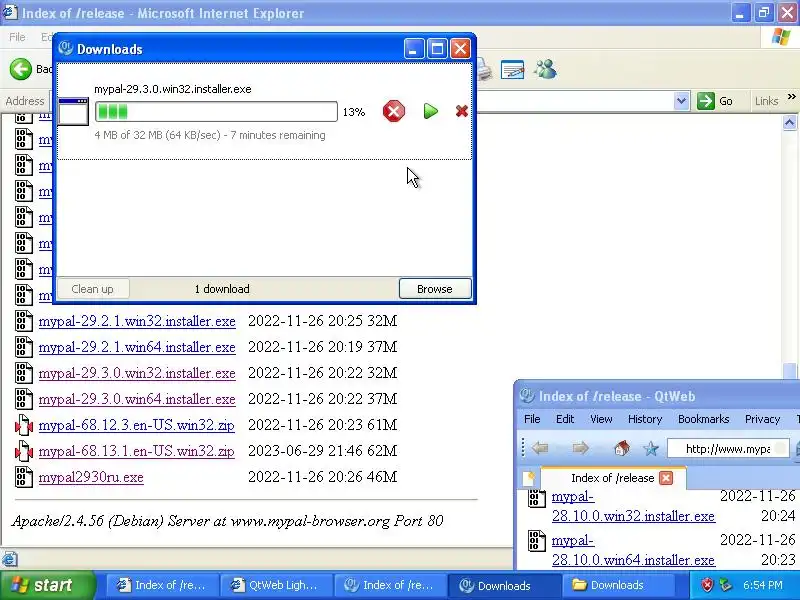Open mypal-28.10.0.win64.installer.exe link in QtWeb

coord(633,550)
